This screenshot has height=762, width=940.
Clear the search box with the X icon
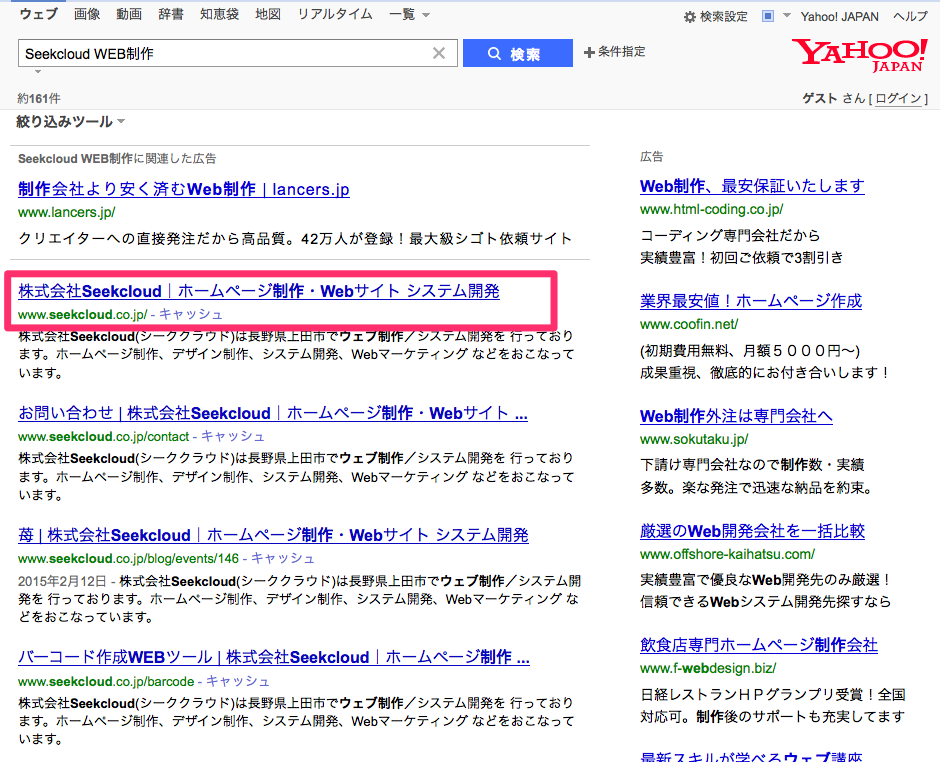pos(439,53)
